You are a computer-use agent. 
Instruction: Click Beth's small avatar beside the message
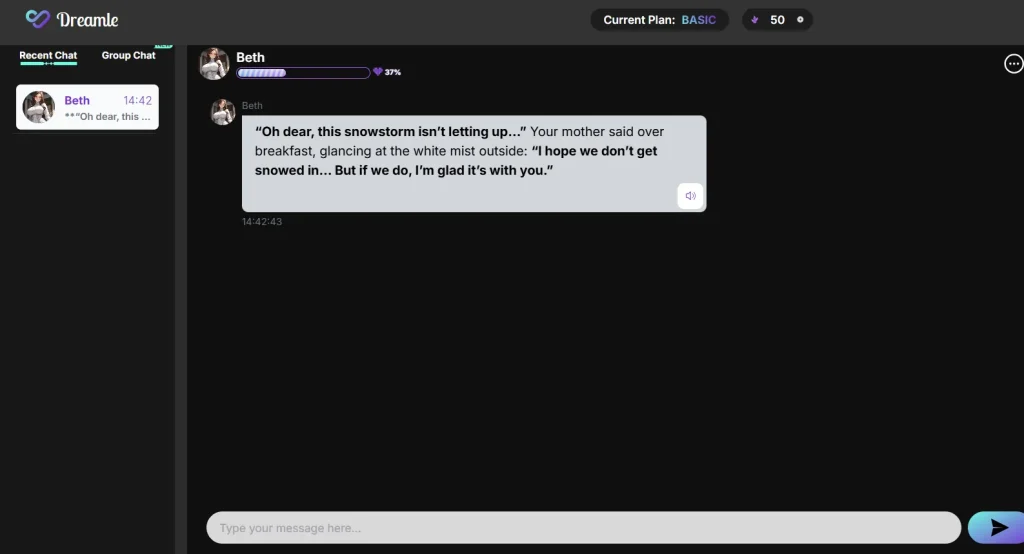[223, 112]
